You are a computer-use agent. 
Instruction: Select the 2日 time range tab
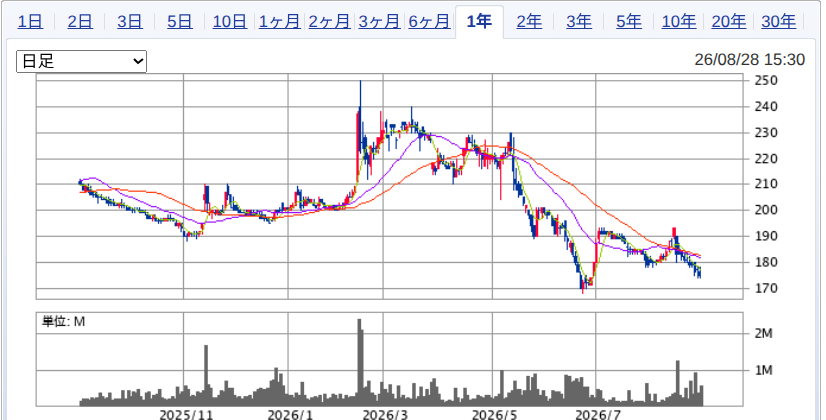(80, 22)
